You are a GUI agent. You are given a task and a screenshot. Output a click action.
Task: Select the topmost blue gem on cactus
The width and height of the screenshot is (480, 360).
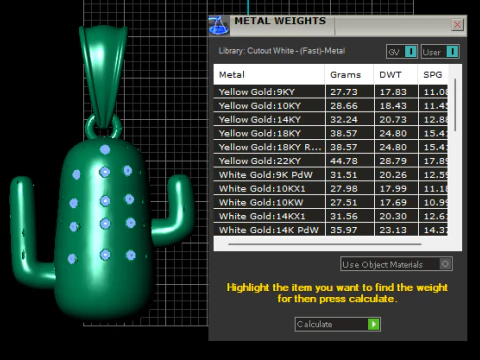[x=105, y=149]
